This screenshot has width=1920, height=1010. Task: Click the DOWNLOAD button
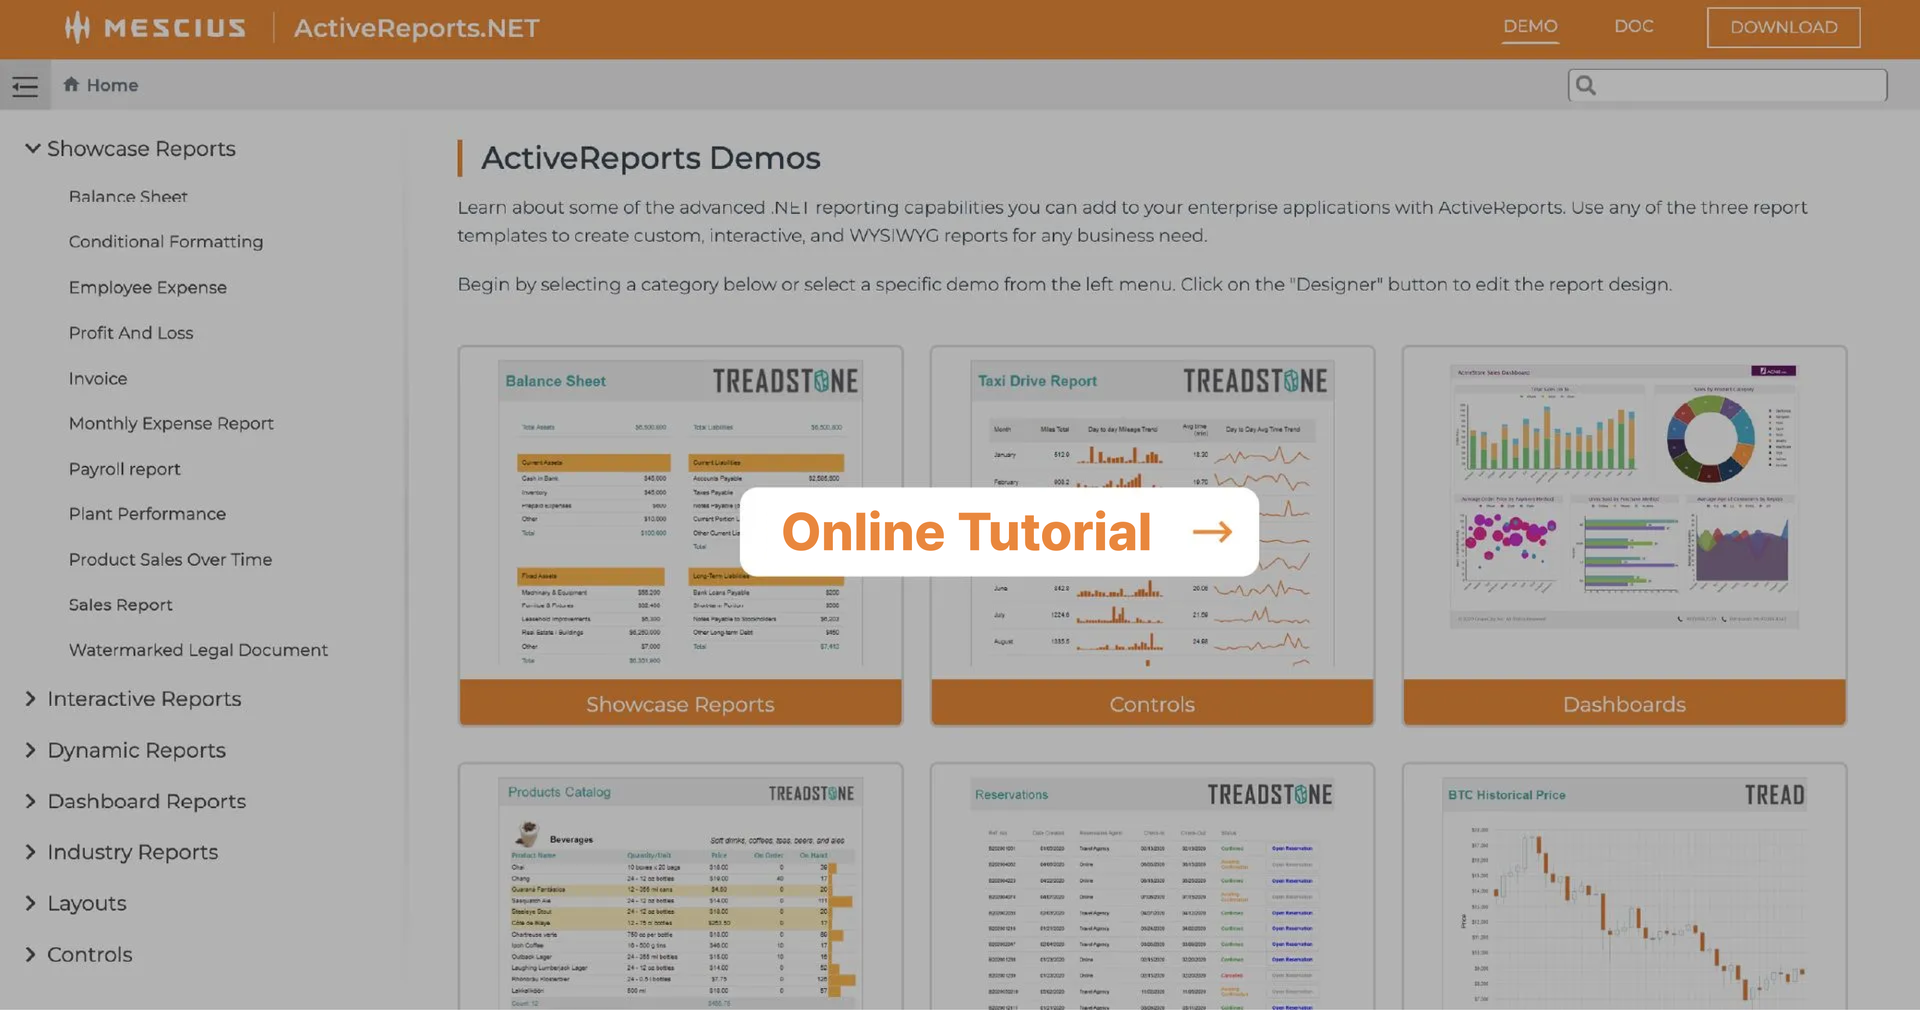pyautogui.click(x=1784, y=27)
